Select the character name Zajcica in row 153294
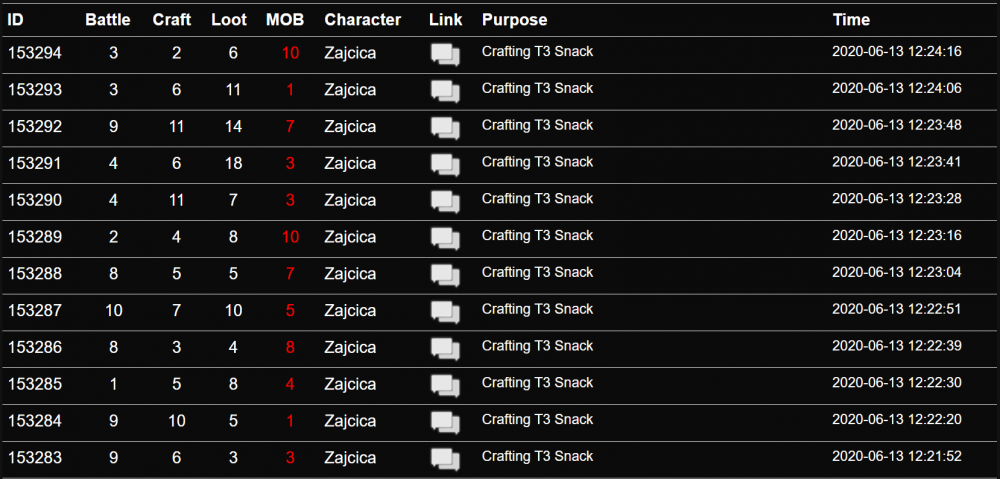The image size is (1000, 479). pyautogui.click(x=350, y=54)
